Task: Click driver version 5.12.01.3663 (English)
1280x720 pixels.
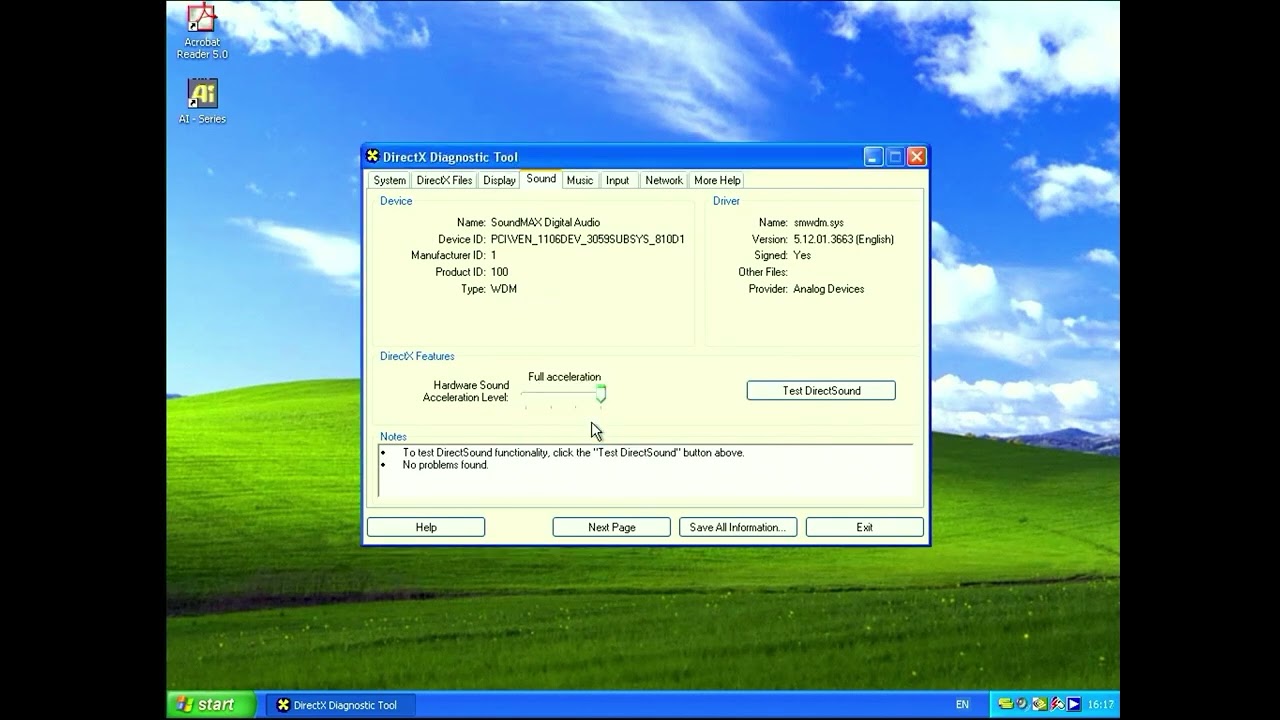Action: coord(843,239)
